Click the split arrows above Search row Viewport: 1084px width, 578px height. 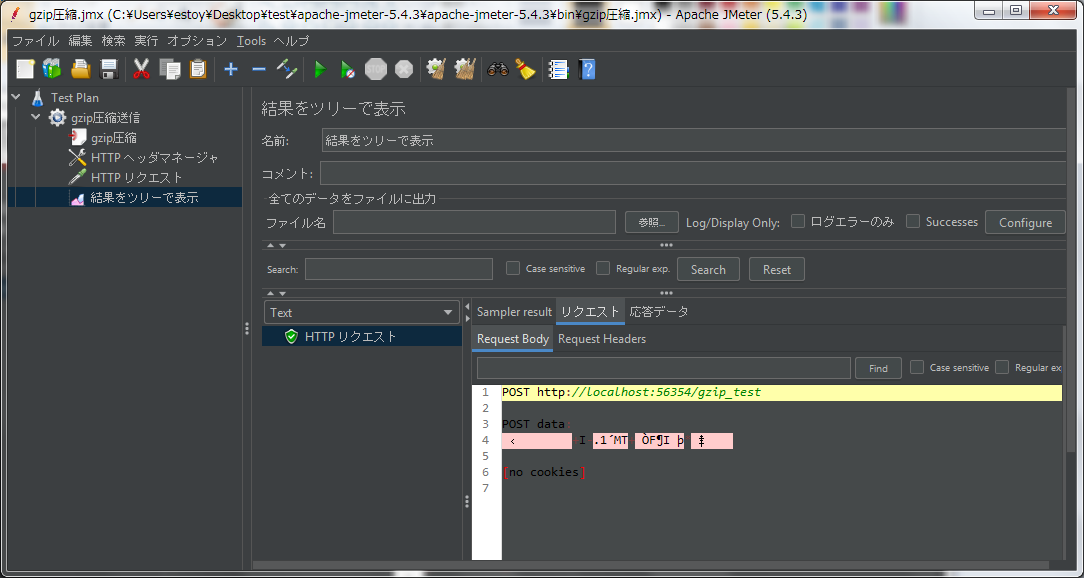[277, 245]
